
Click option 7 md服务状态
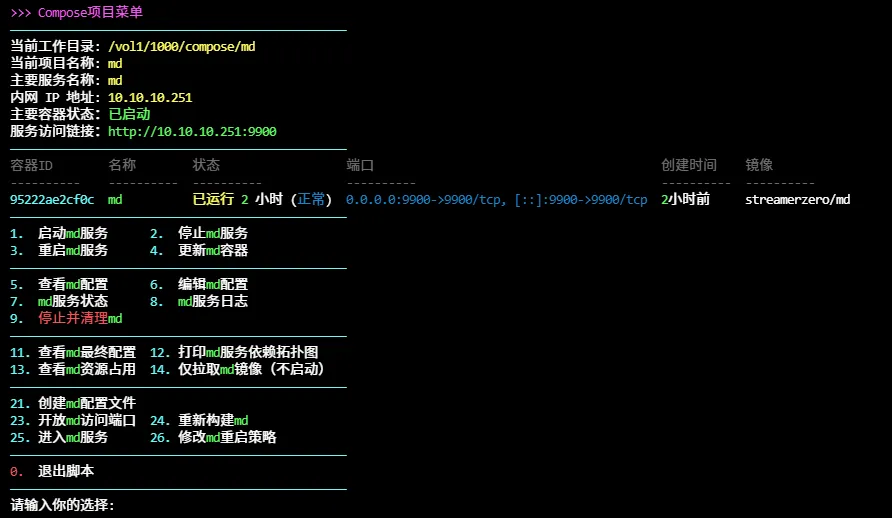72,301
